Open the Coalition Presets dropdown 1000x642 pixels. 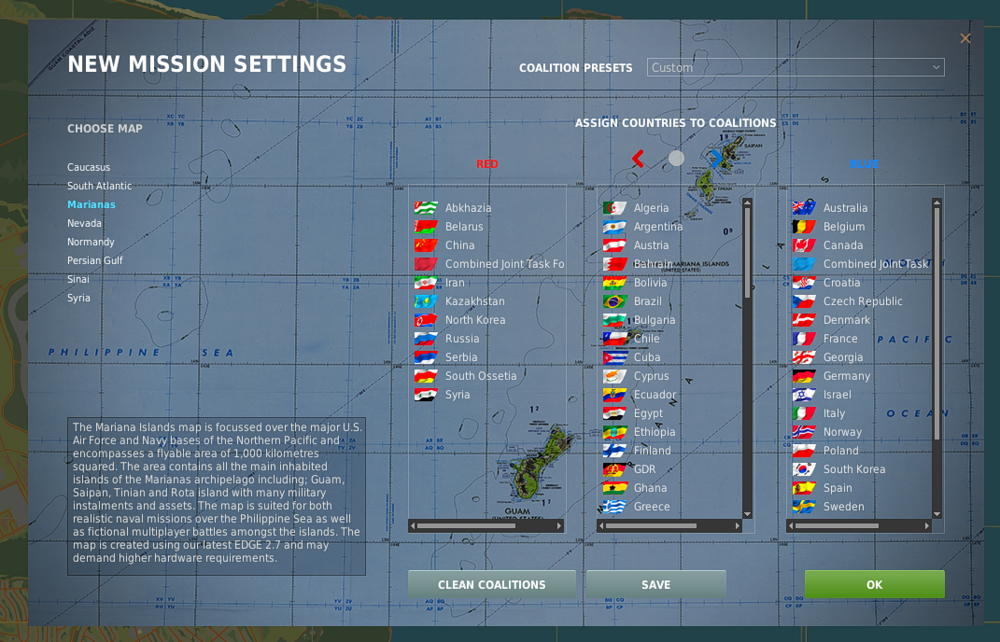tap(795, 68)
